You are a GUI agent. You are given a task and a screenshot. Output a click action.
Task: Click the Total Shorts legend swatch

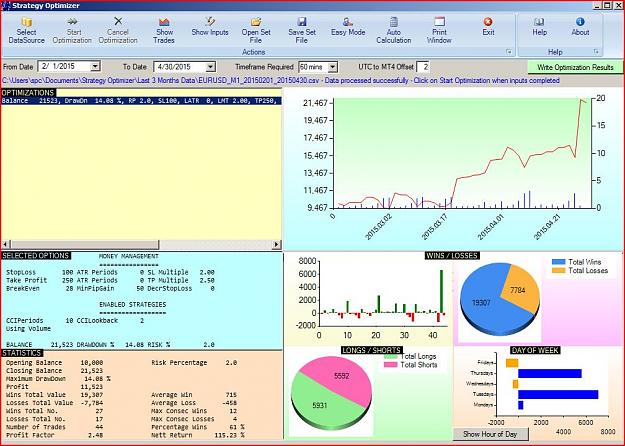pyautogui.click(x=391, y=365)
